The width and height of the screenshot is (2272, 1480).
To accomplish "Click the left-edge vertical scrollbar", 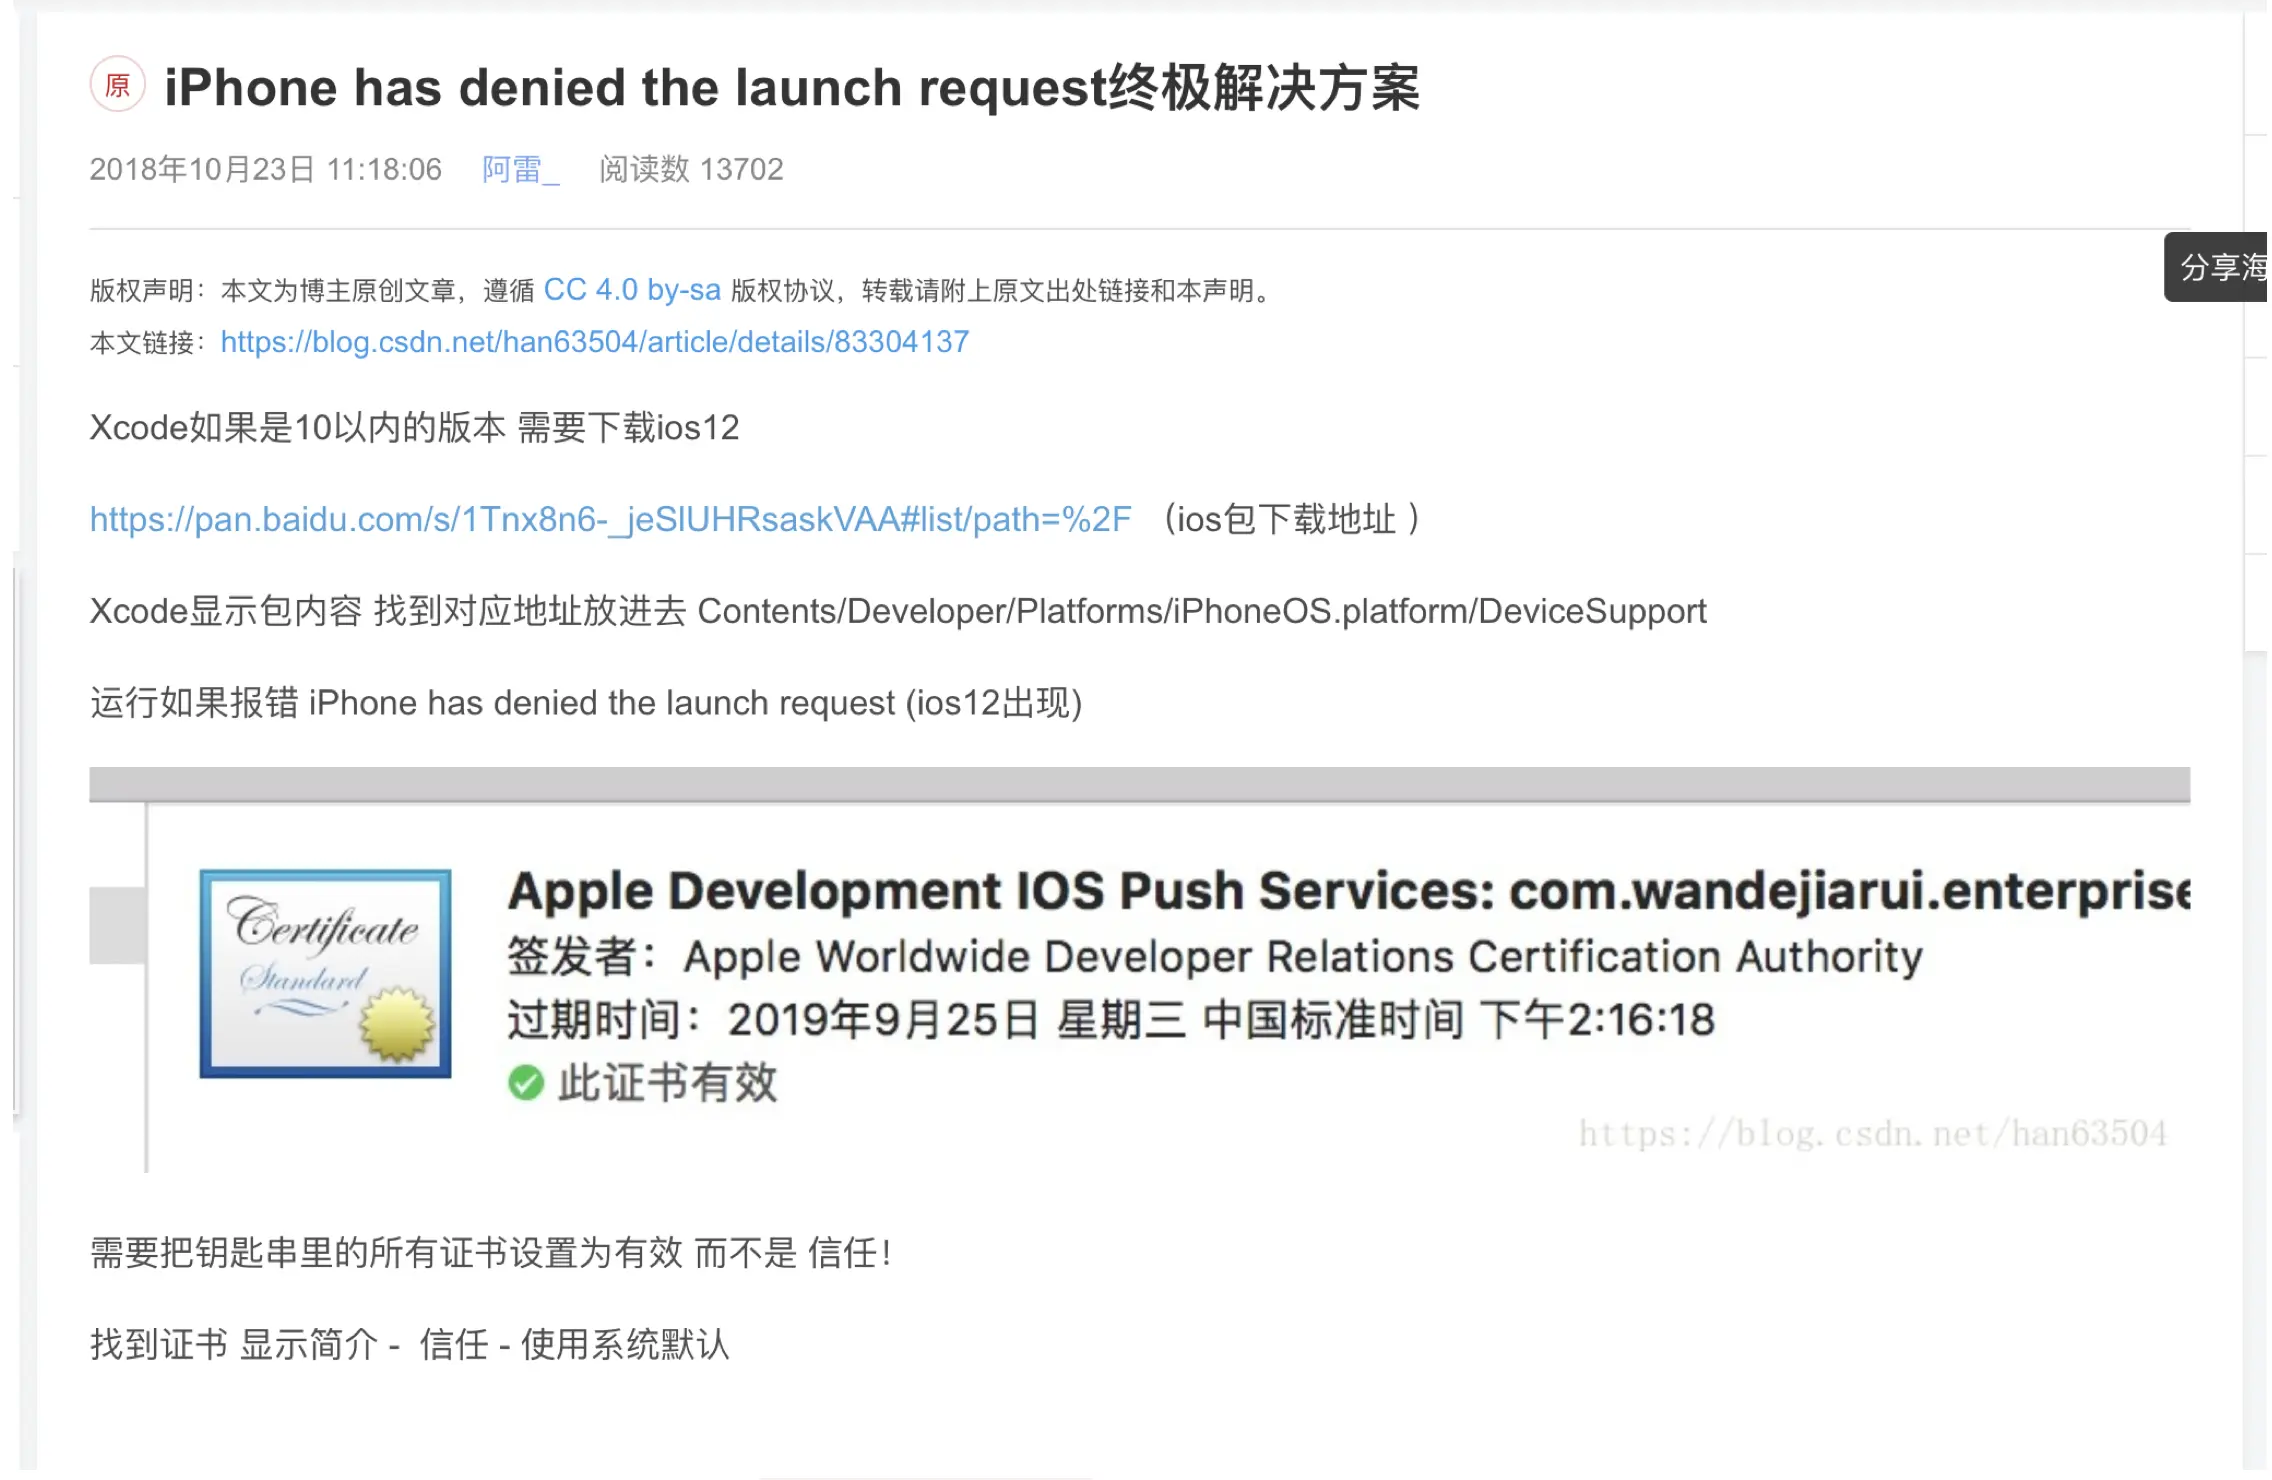I will pos(15,840).
